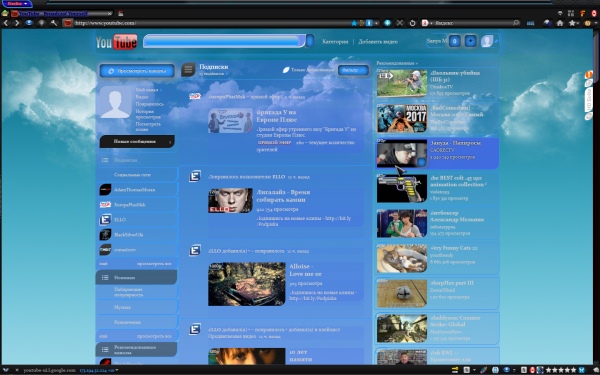Select the Музыка category in sidebar
The image size is (600, 375).
[137, 307]
